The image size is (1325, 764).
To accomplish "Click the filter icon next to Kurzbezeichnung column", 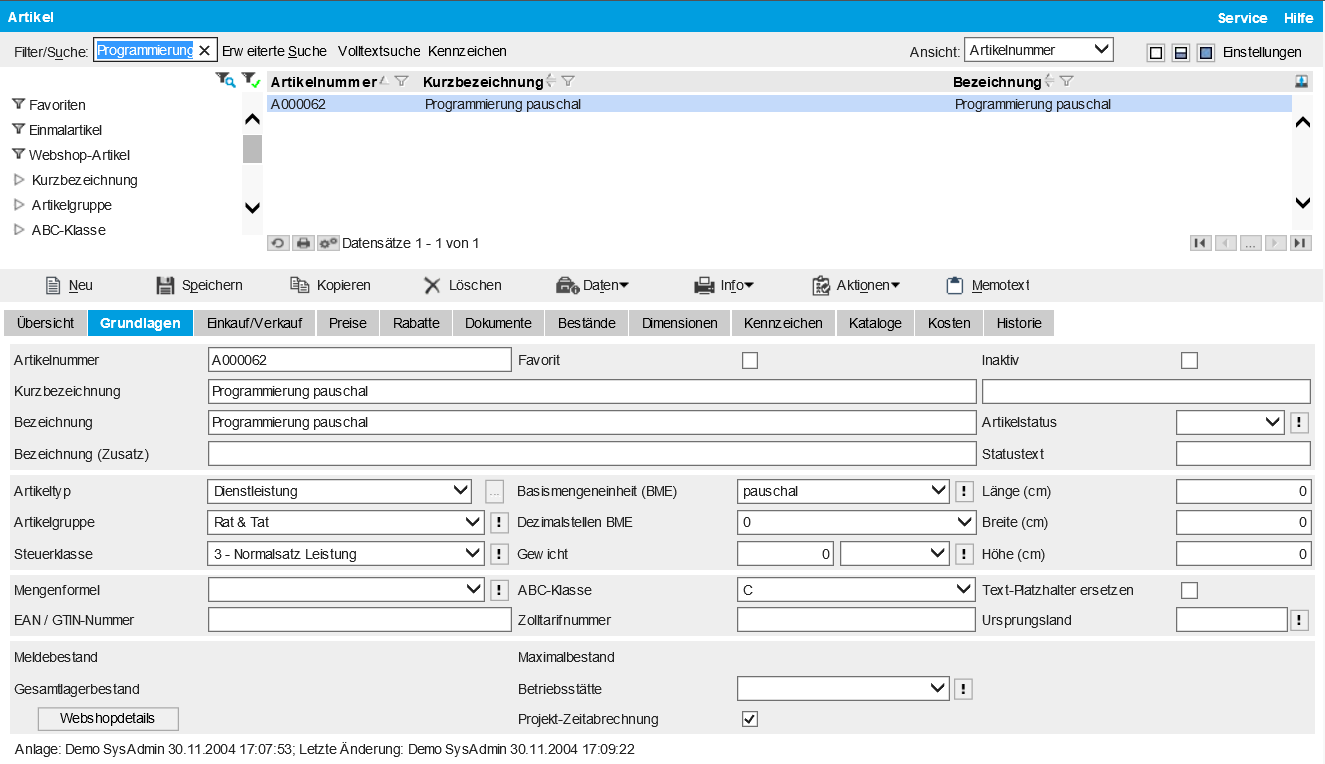I will (567, 81).
